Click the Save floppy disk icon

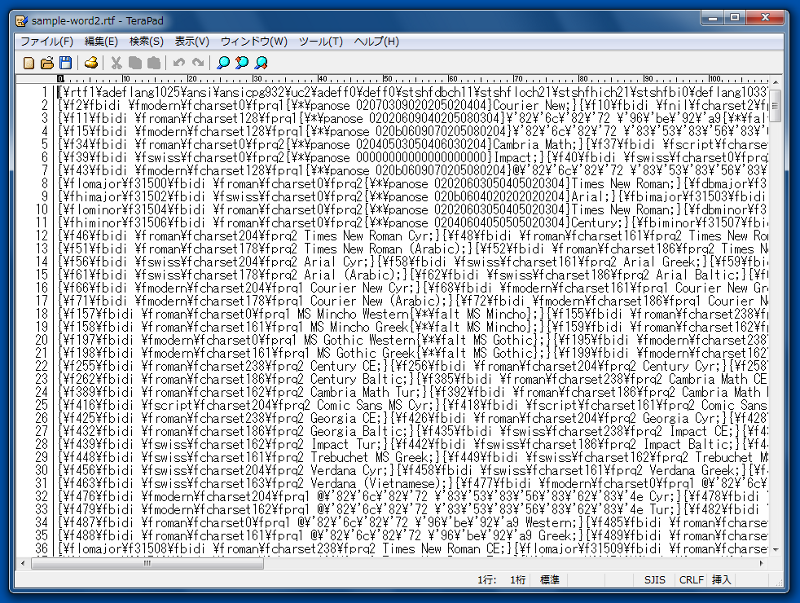[65, 63]
